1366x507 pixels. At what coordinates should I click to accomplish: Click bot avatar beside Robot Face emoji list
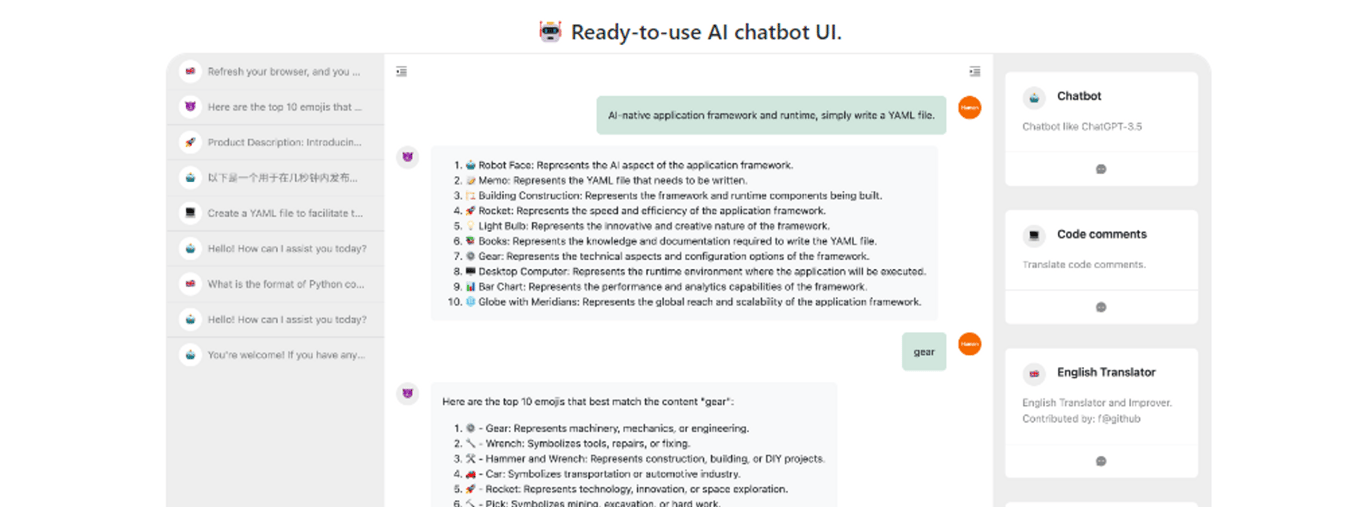[x=407, y=157]
